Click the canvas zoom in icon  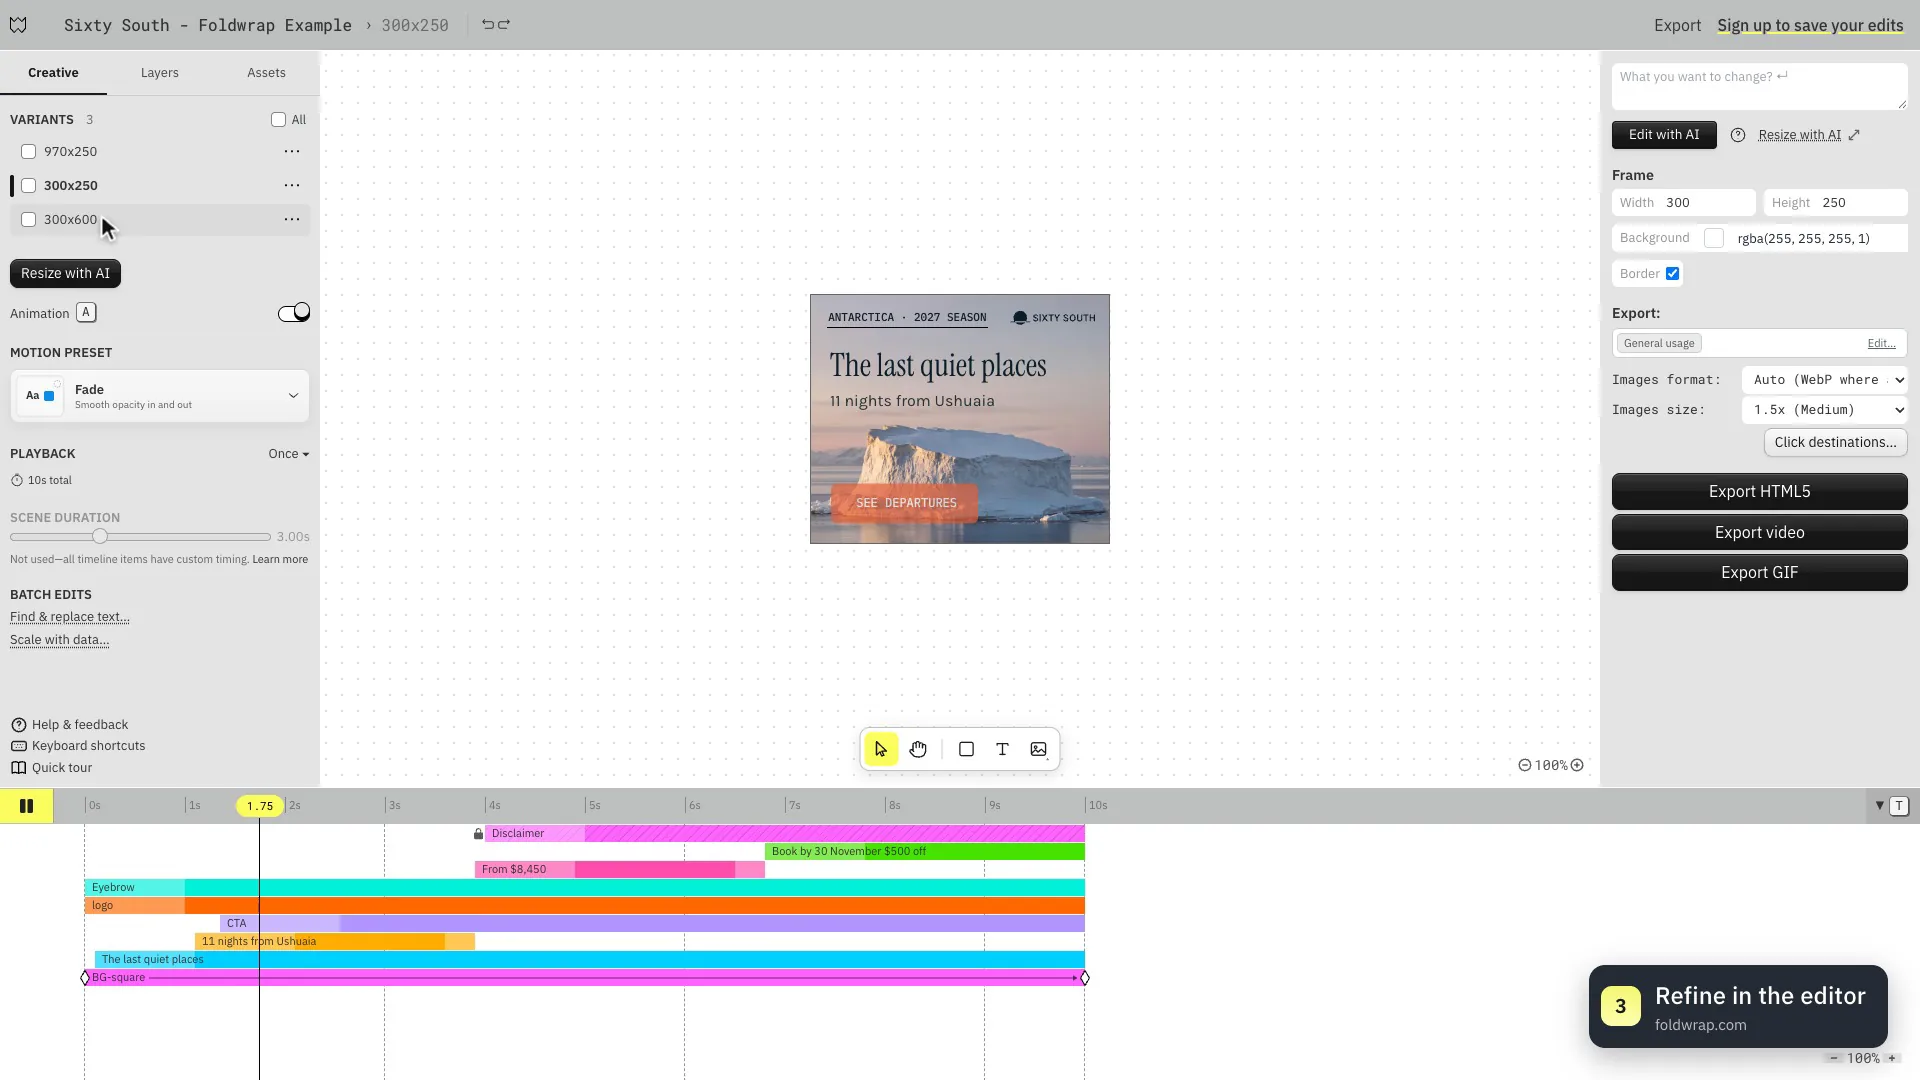click(1577, 765)
